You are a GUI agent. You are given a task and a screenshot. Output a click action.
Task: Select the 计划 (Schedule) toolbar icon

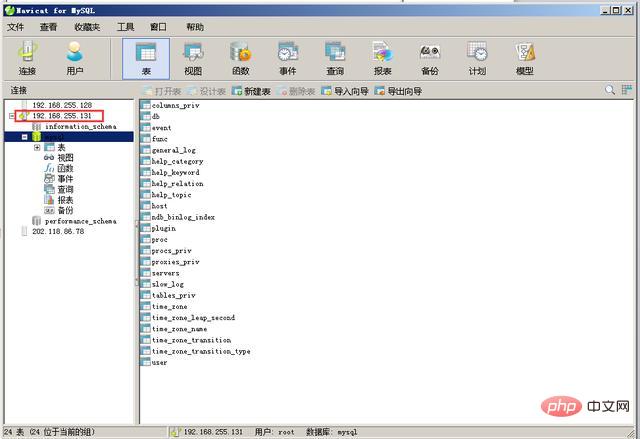477,59
